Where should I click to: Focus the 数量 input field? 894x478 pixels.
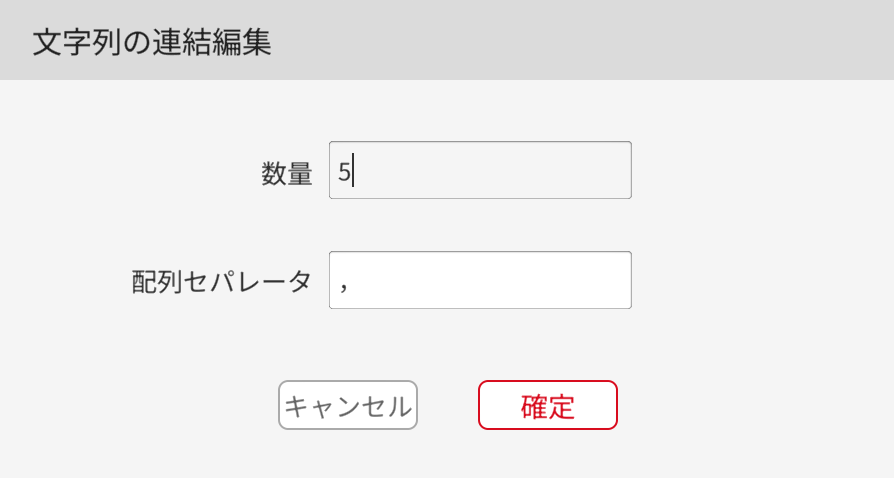point(480,170)
